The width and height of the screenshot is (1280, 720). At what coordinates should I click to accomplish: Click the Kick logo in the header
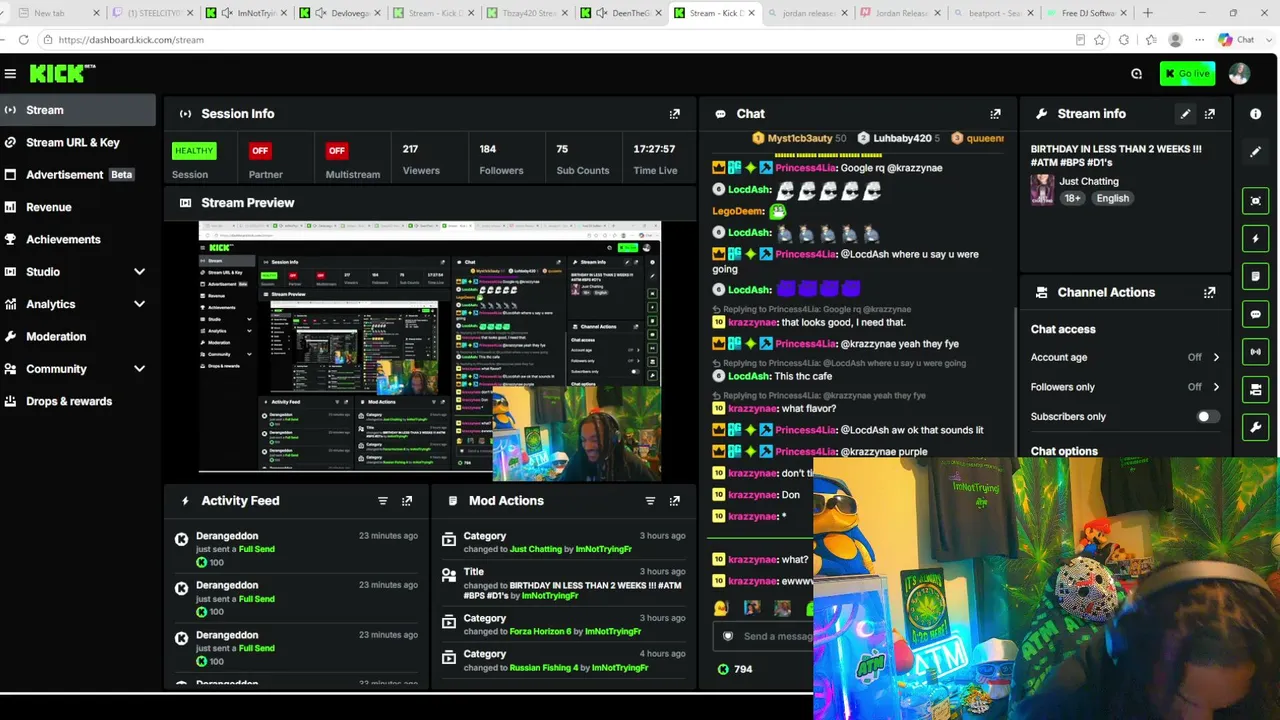(x=62, y=73)
